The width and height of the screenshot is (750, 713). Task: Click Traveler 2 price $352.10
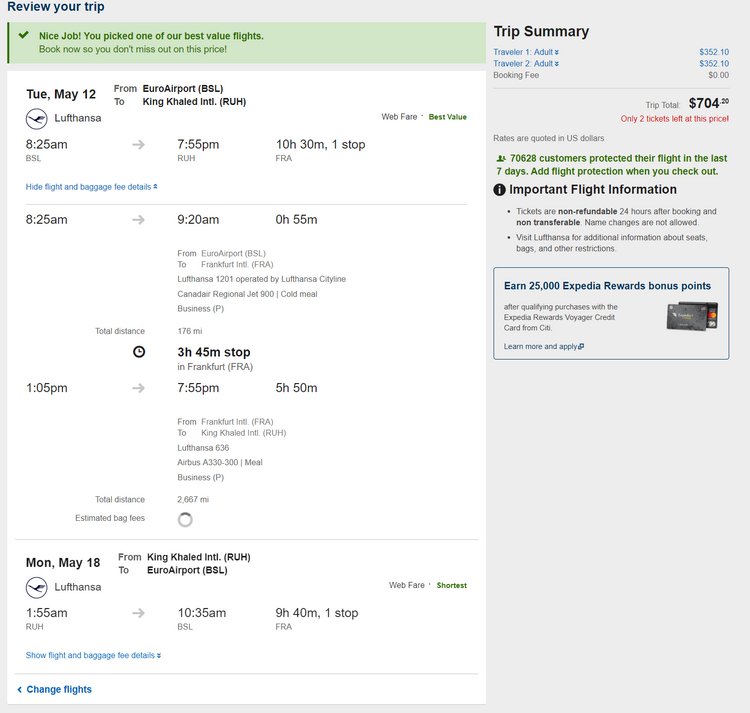(x=714, y=64)
